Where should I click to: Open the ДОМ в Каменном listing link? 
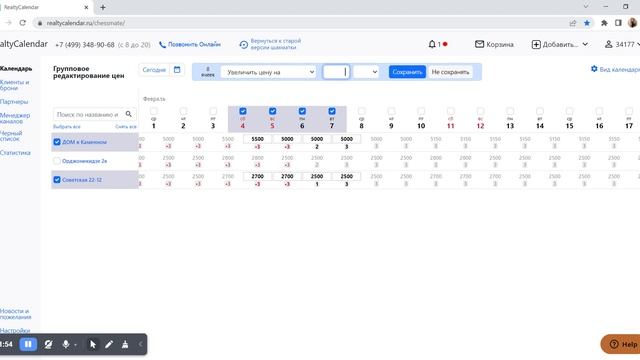point(84,142)
